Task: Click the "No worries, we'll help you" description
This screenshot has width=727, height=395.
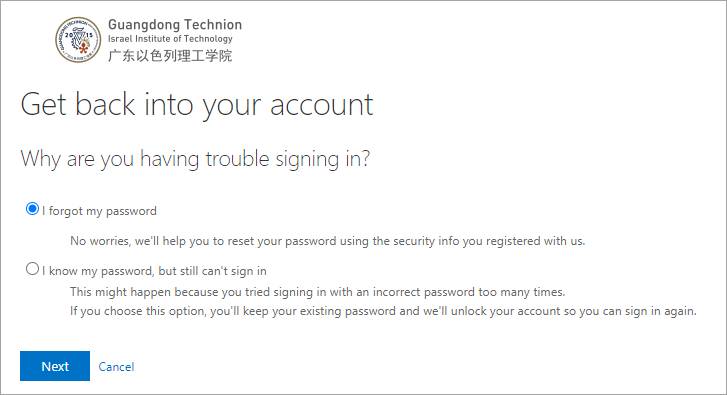Action: tap(327, 241)
